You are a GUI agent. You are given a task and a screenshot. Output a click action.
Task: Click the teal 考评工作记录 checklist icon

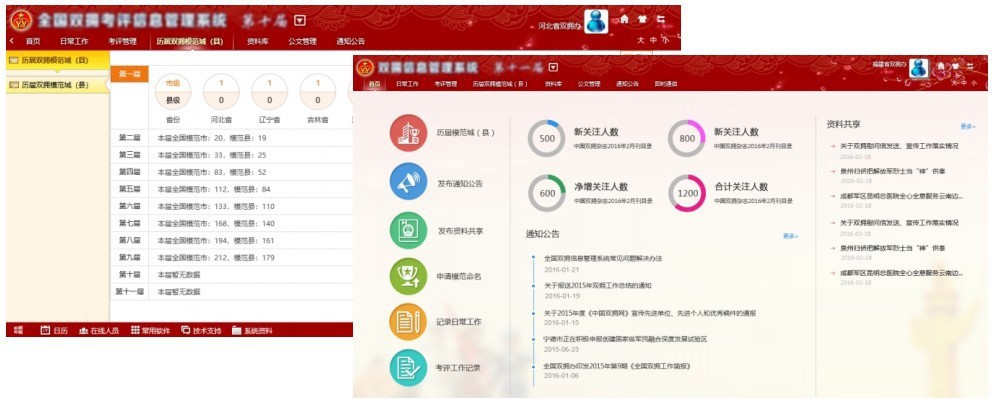(409, 367)
